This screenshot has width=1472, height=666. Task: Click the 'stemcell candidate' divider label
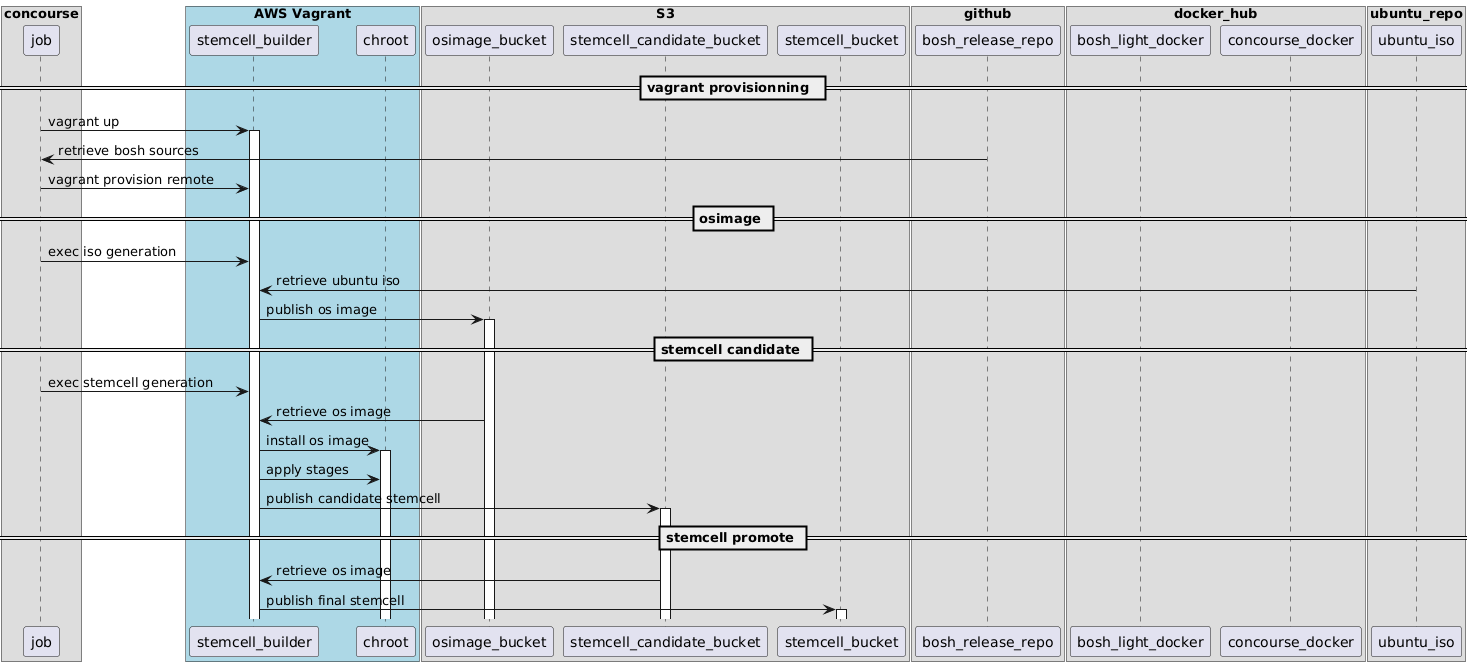coord(733,350)
